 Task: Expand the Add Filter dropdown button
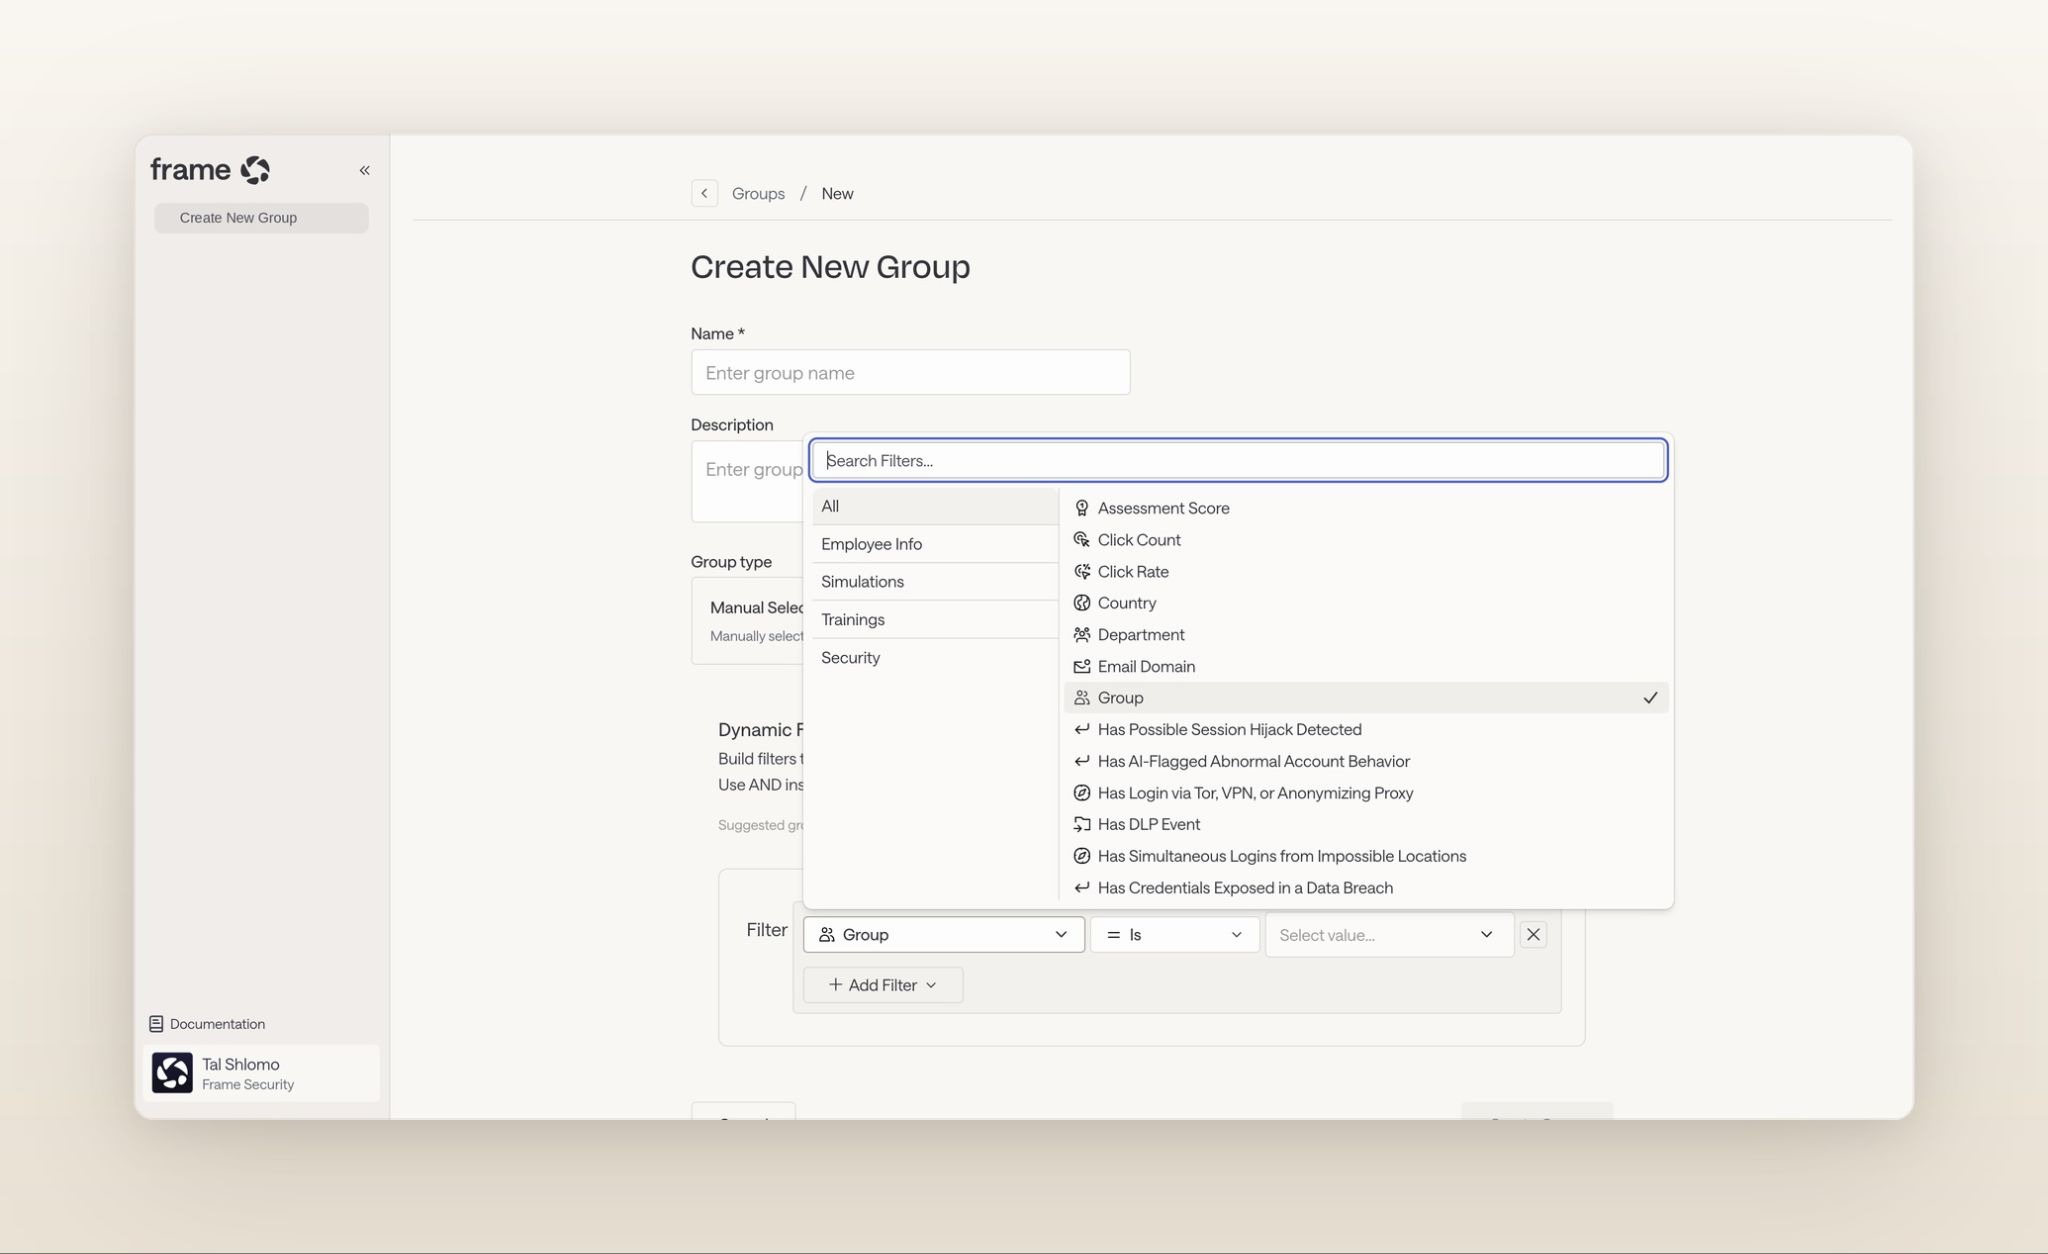(882, 985)
